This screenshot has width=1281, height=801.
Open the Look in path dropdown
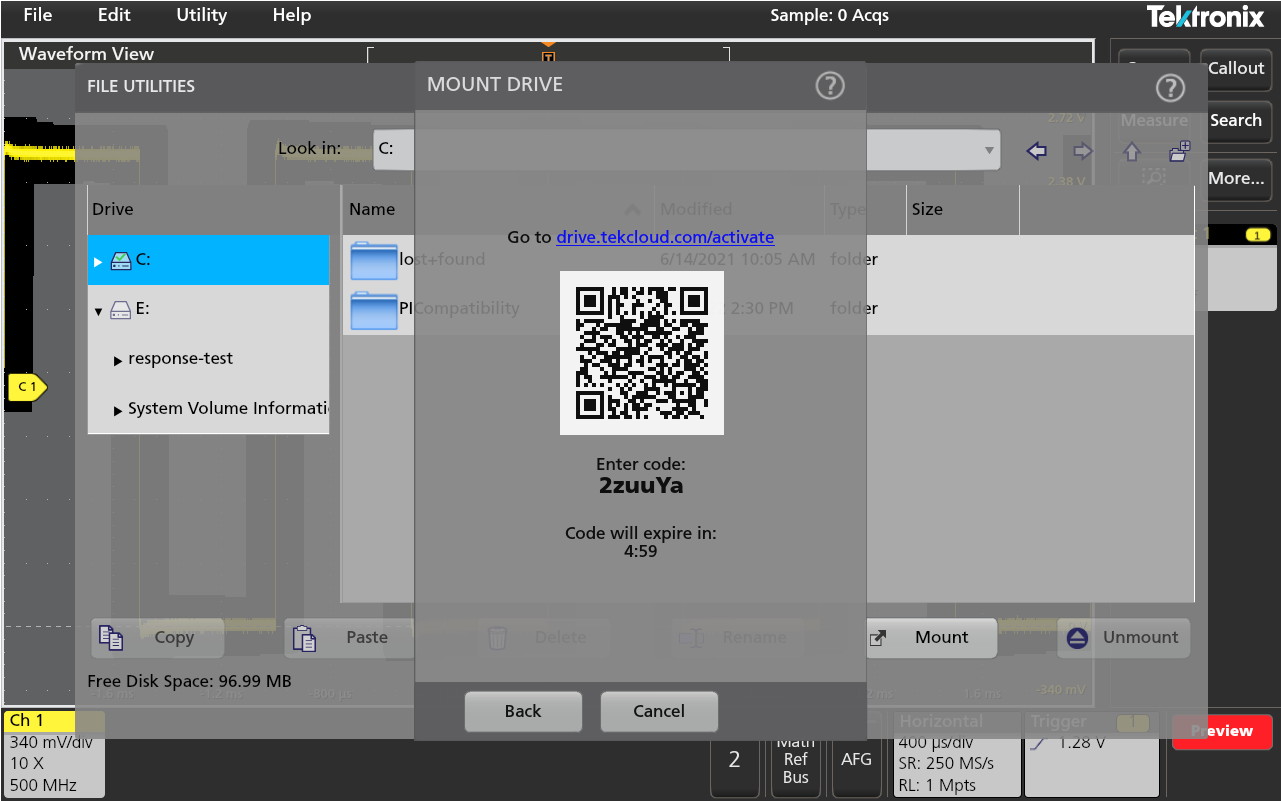pyautogui.click(x=989, y=151)
